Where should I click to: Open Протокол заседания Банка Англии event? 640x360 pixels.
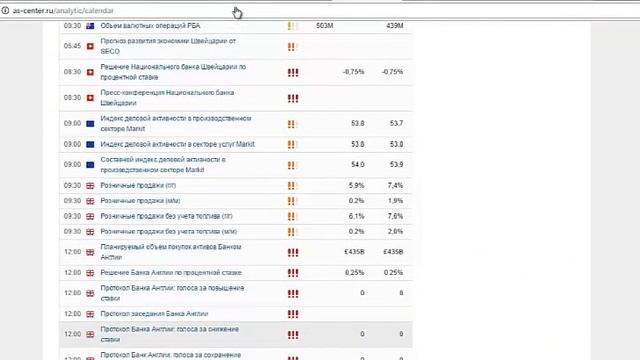[154, 313]
